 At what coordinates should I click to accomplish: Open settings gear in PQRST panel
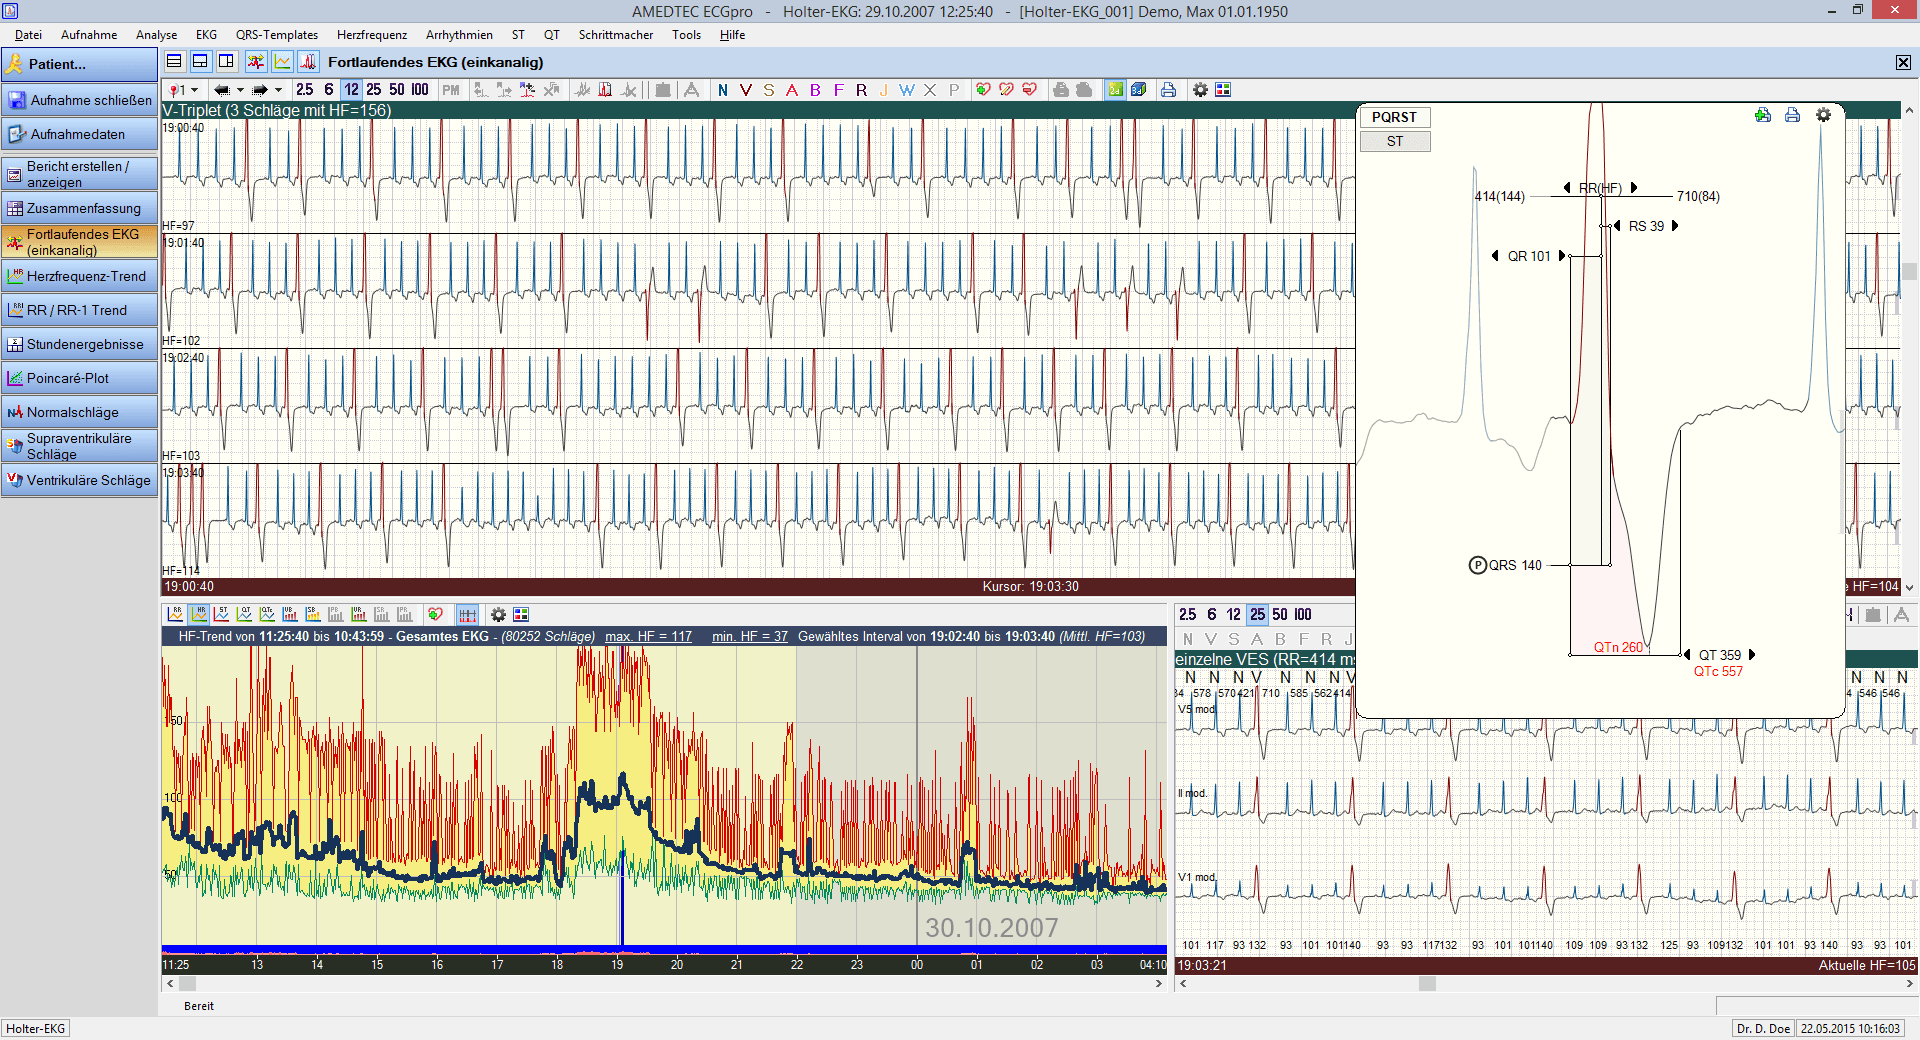coord(1823,115)
